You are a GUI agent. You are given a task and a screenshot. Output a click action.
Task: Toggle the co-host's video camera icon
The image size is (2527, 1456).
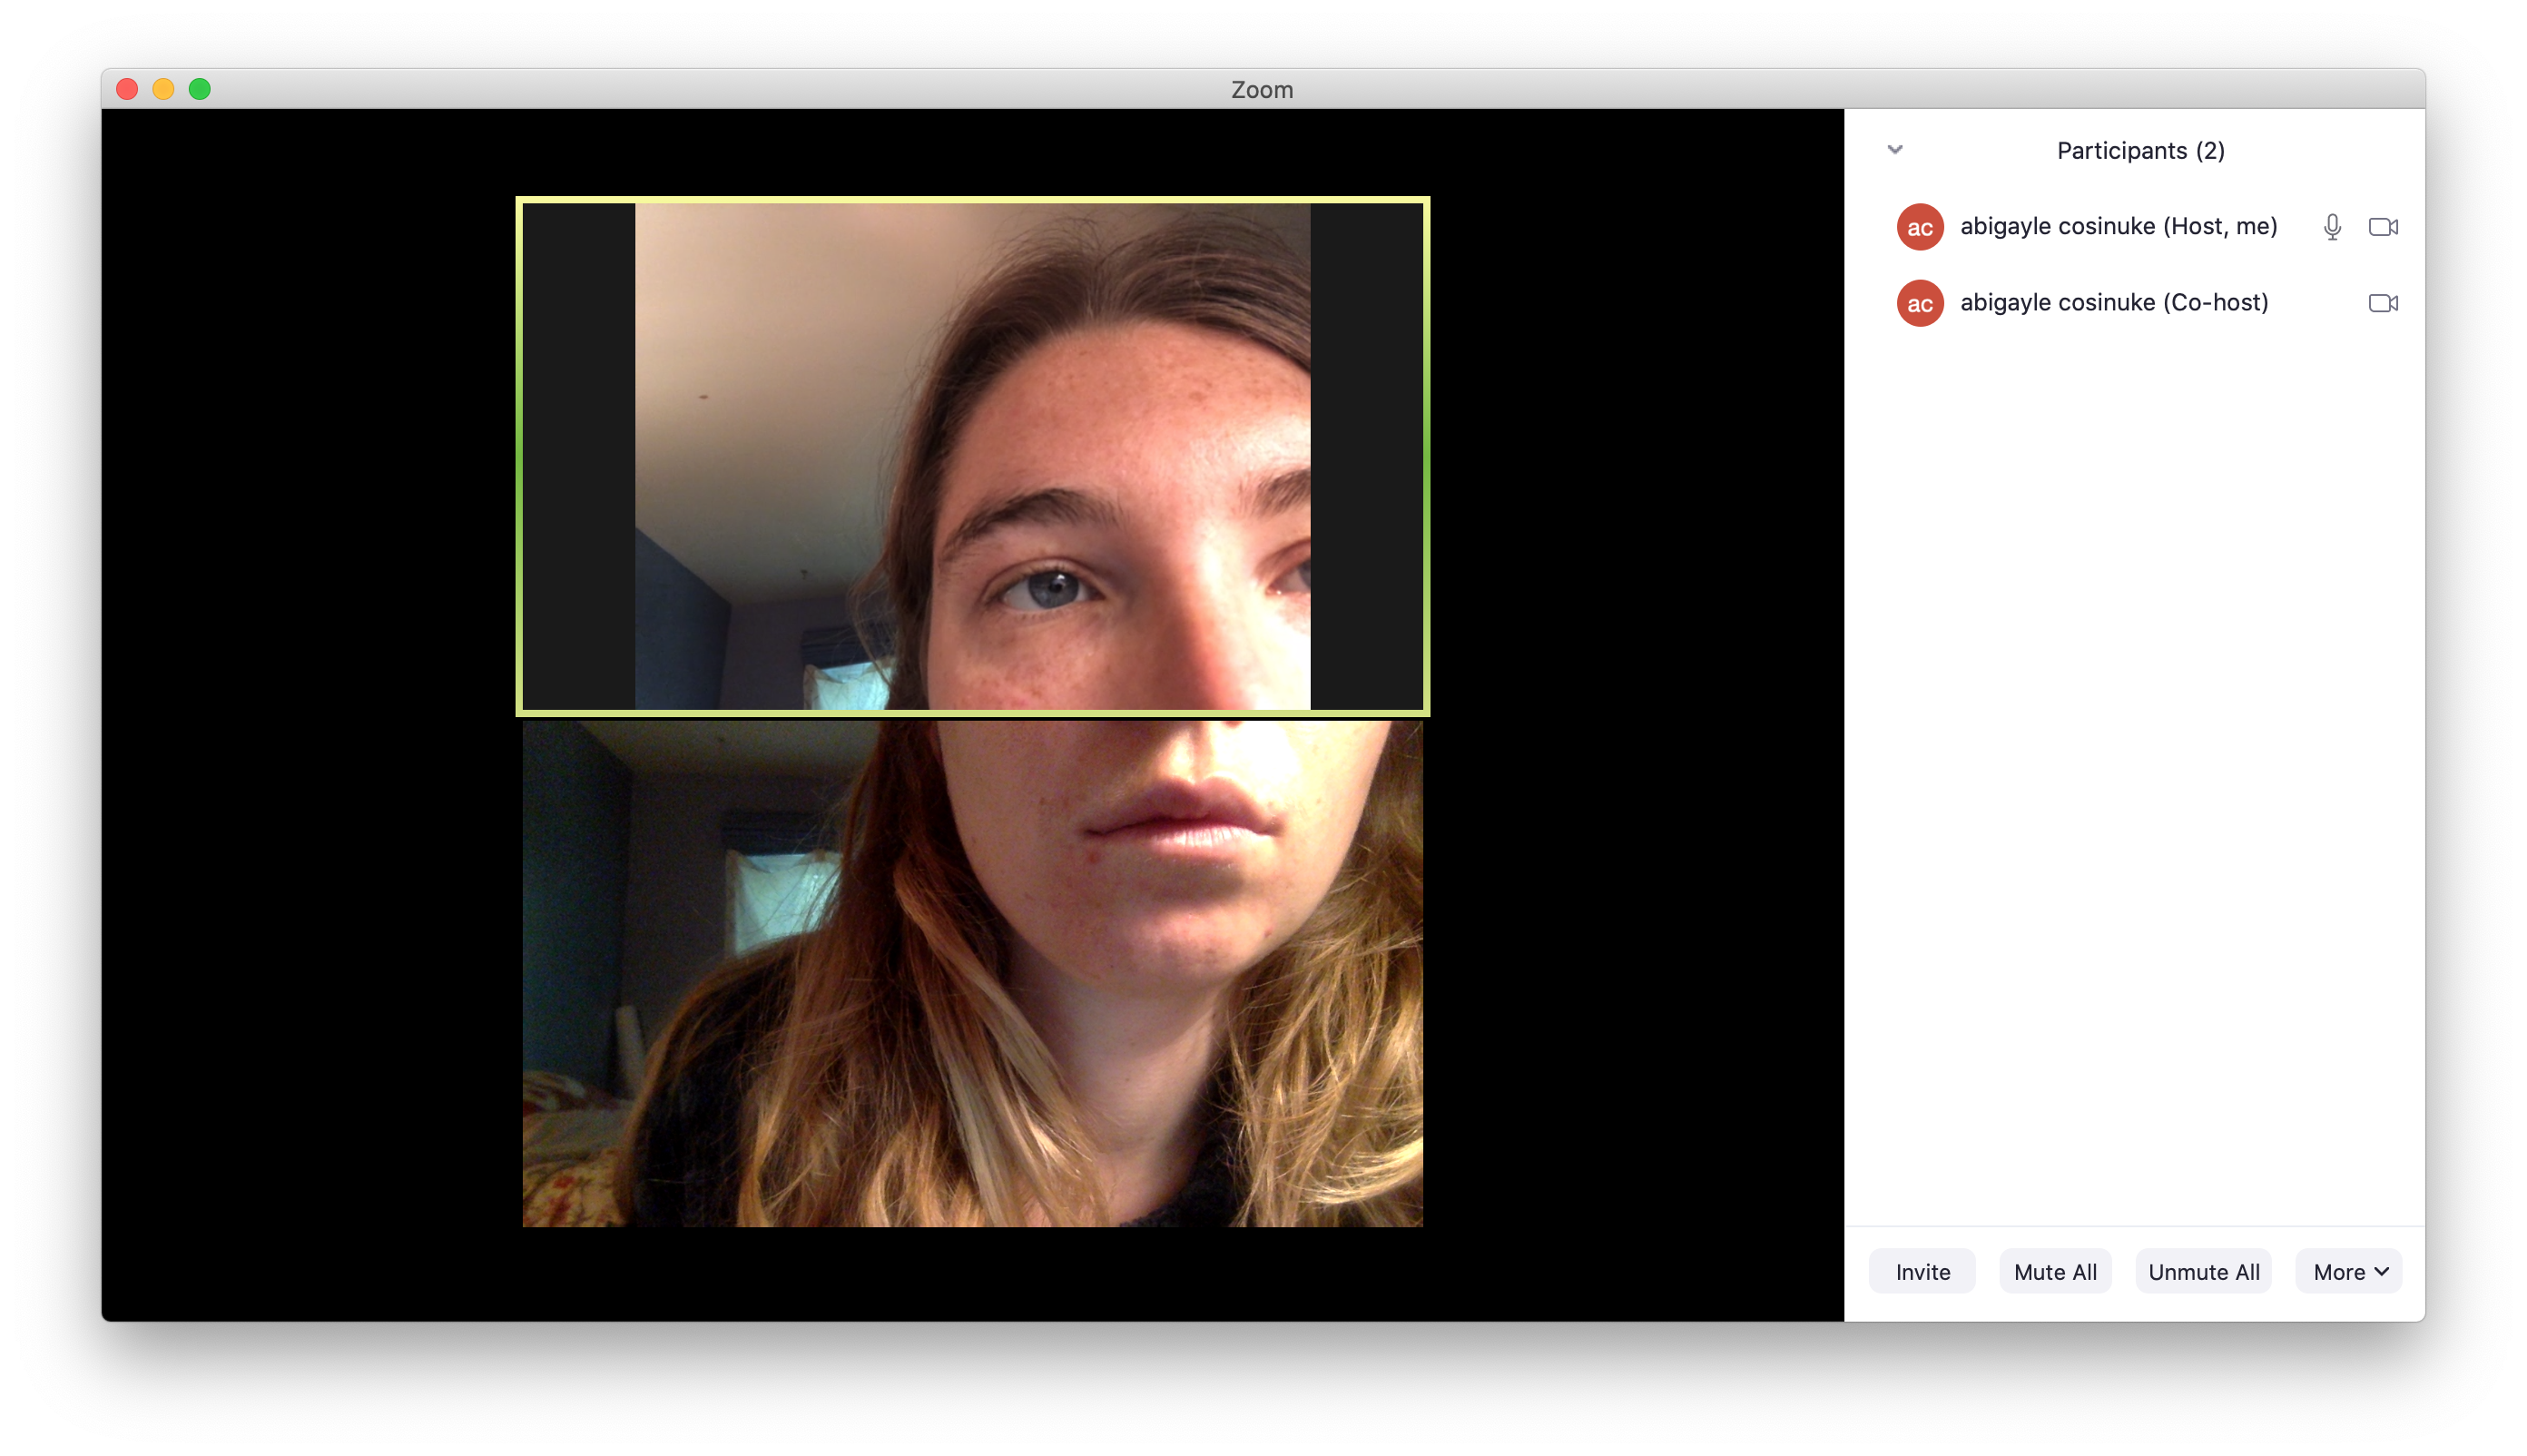(x=2382, y=303)
